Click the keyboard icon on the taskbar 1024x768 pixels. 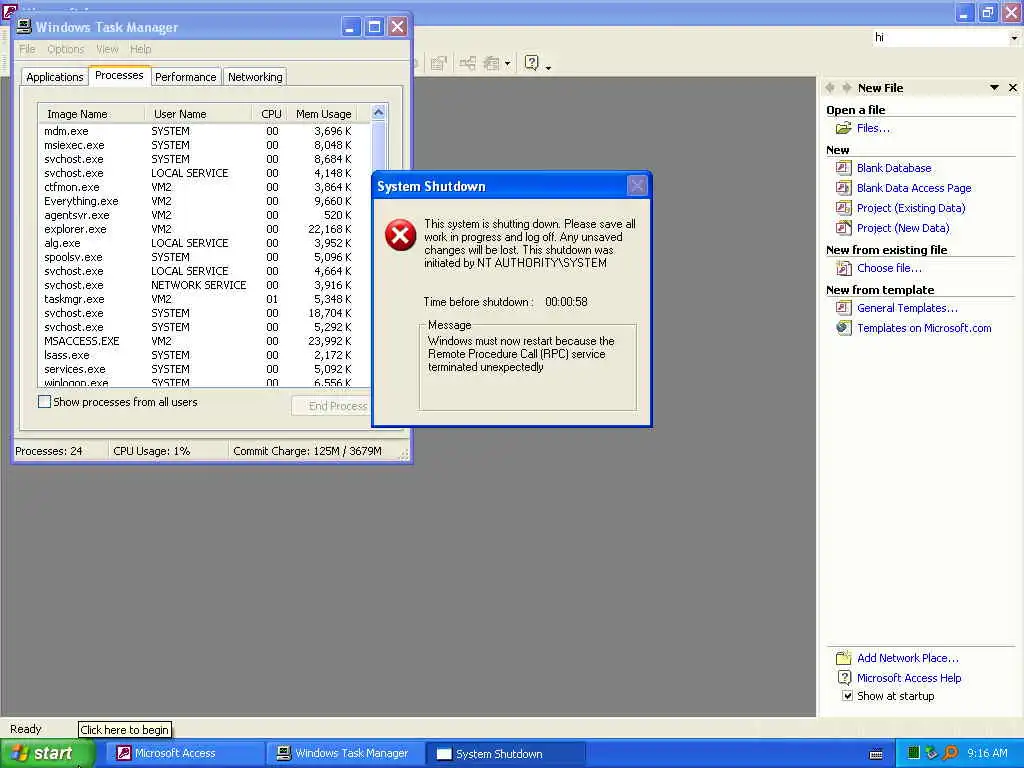(x=876, y=754)
